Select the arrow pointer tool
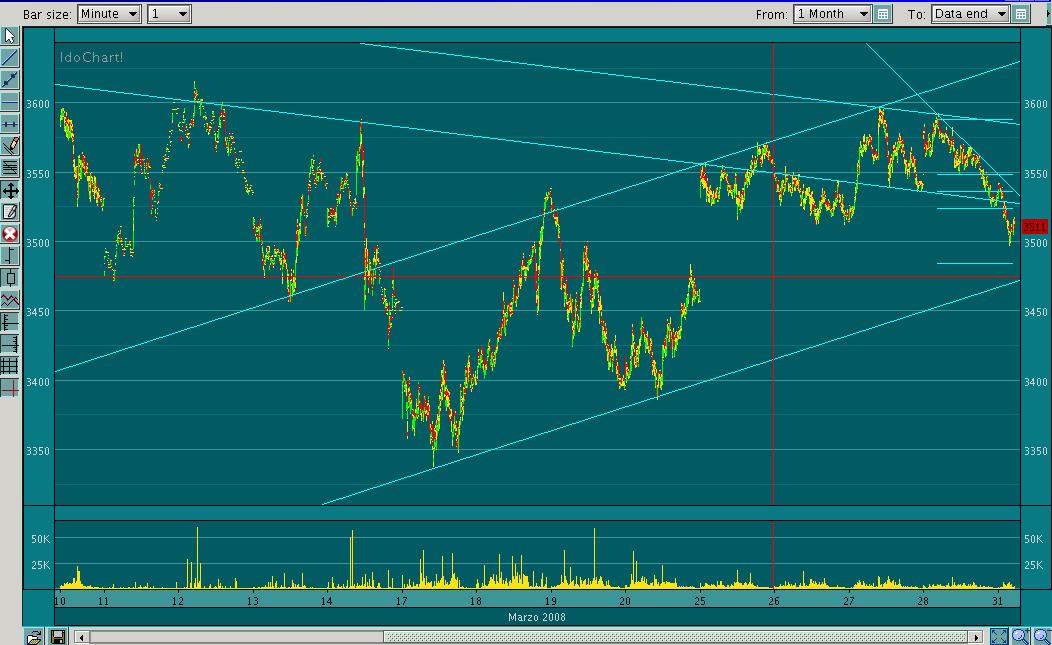The height and width of the screenshot is (645, 1052). pyautogui.click(x=10, y=36)
